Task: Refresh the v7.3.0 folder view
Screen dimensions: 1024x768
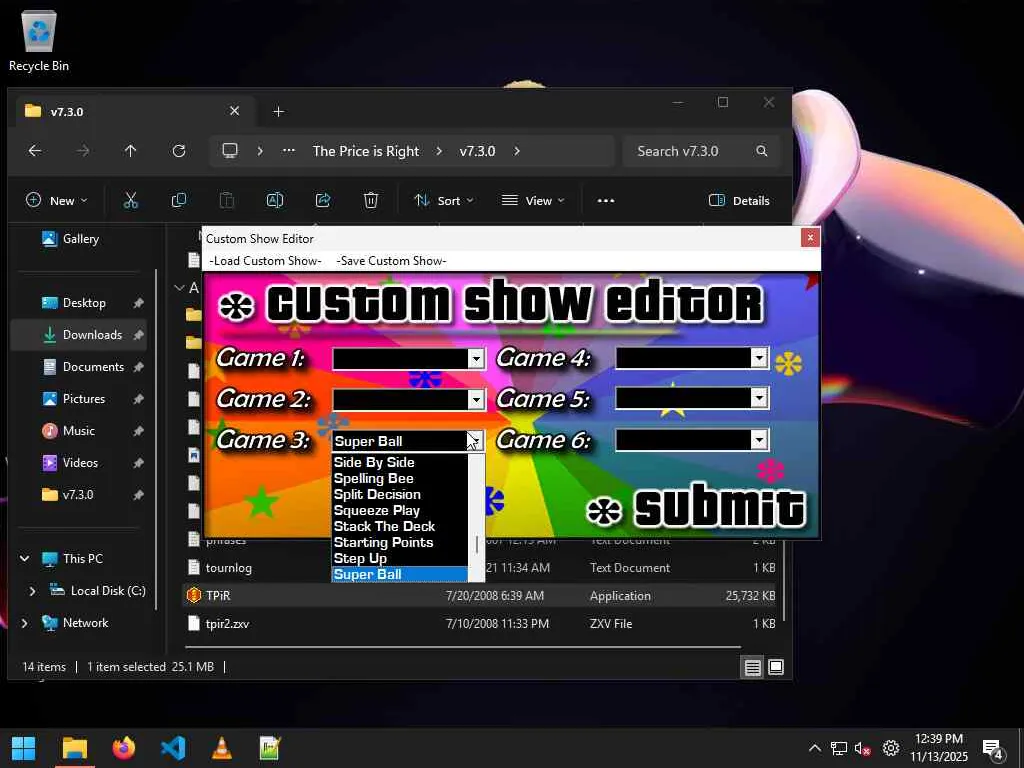Action: point(179,151)
